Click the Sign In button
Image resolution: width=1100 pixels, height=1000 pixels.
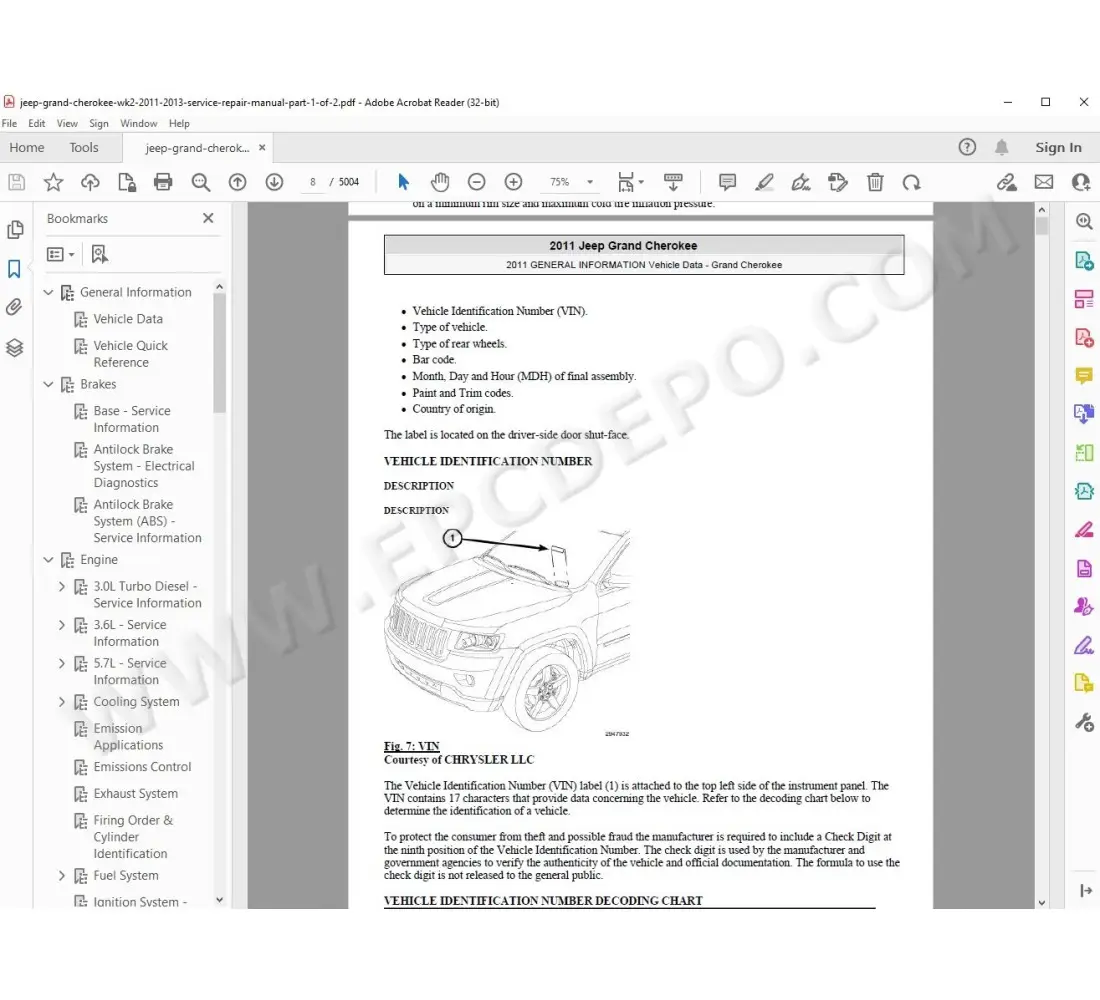pyautogui.click(x=1058, y=147)
